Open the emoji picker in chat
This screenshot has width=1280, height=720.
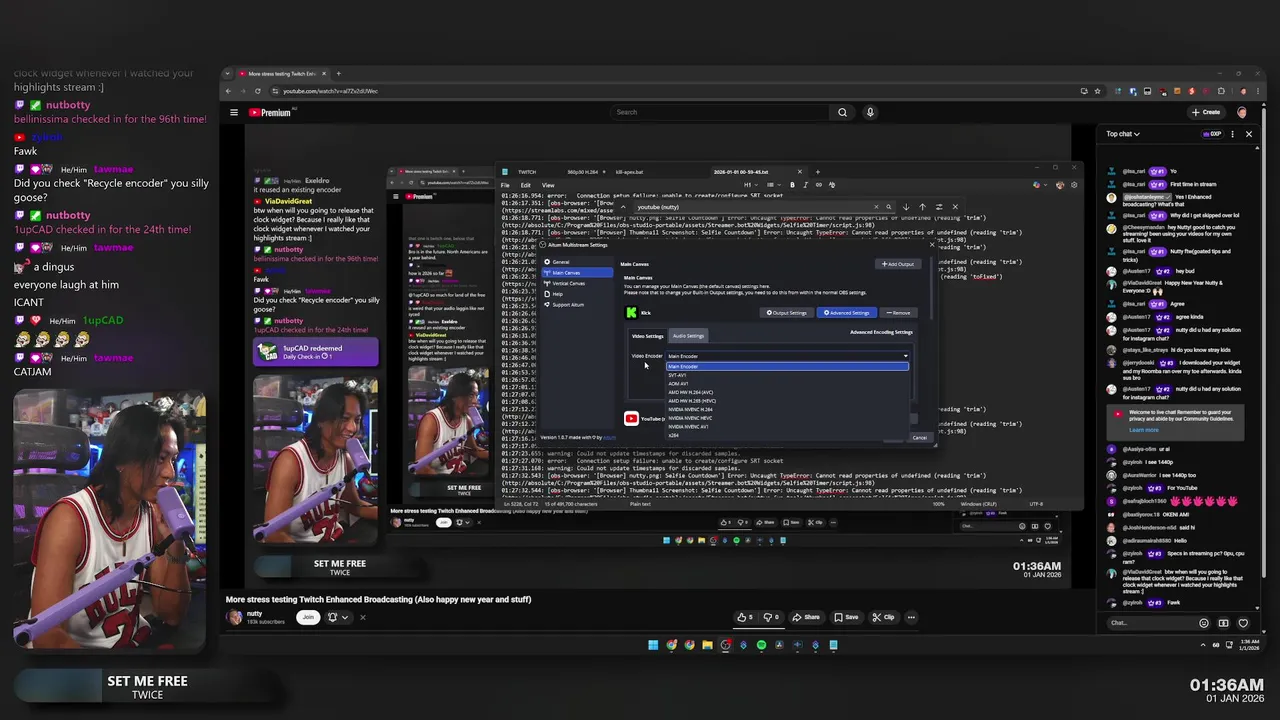pos(1204,623)
